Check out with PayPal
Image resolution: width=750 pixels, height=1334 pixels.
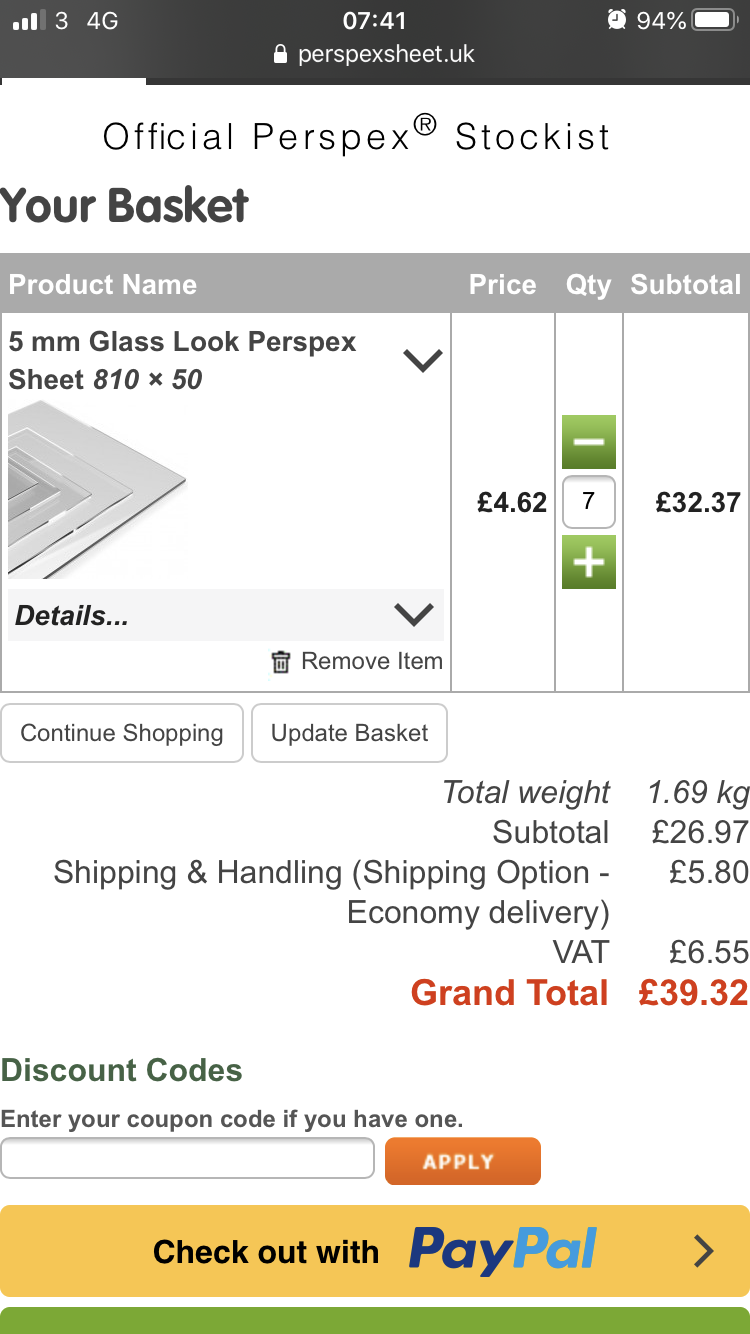(375, 1251)
